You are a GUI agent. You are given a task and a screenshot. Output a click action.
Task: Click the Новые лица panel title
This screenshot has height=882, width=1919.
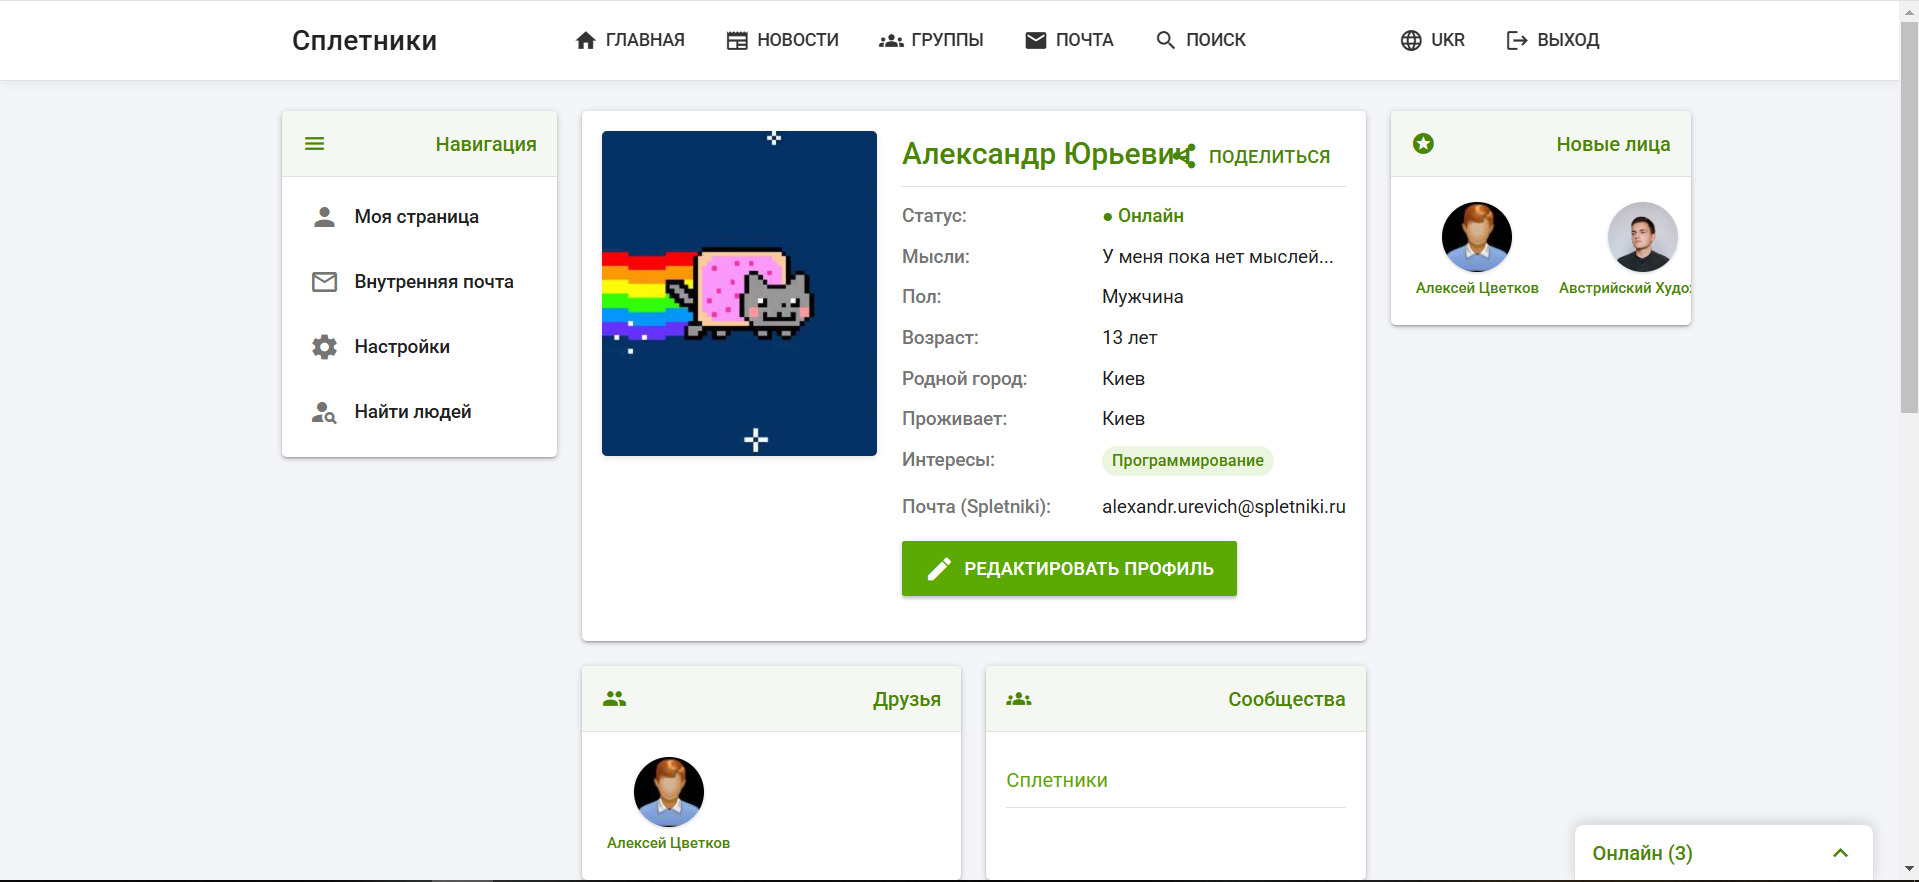1613,144
